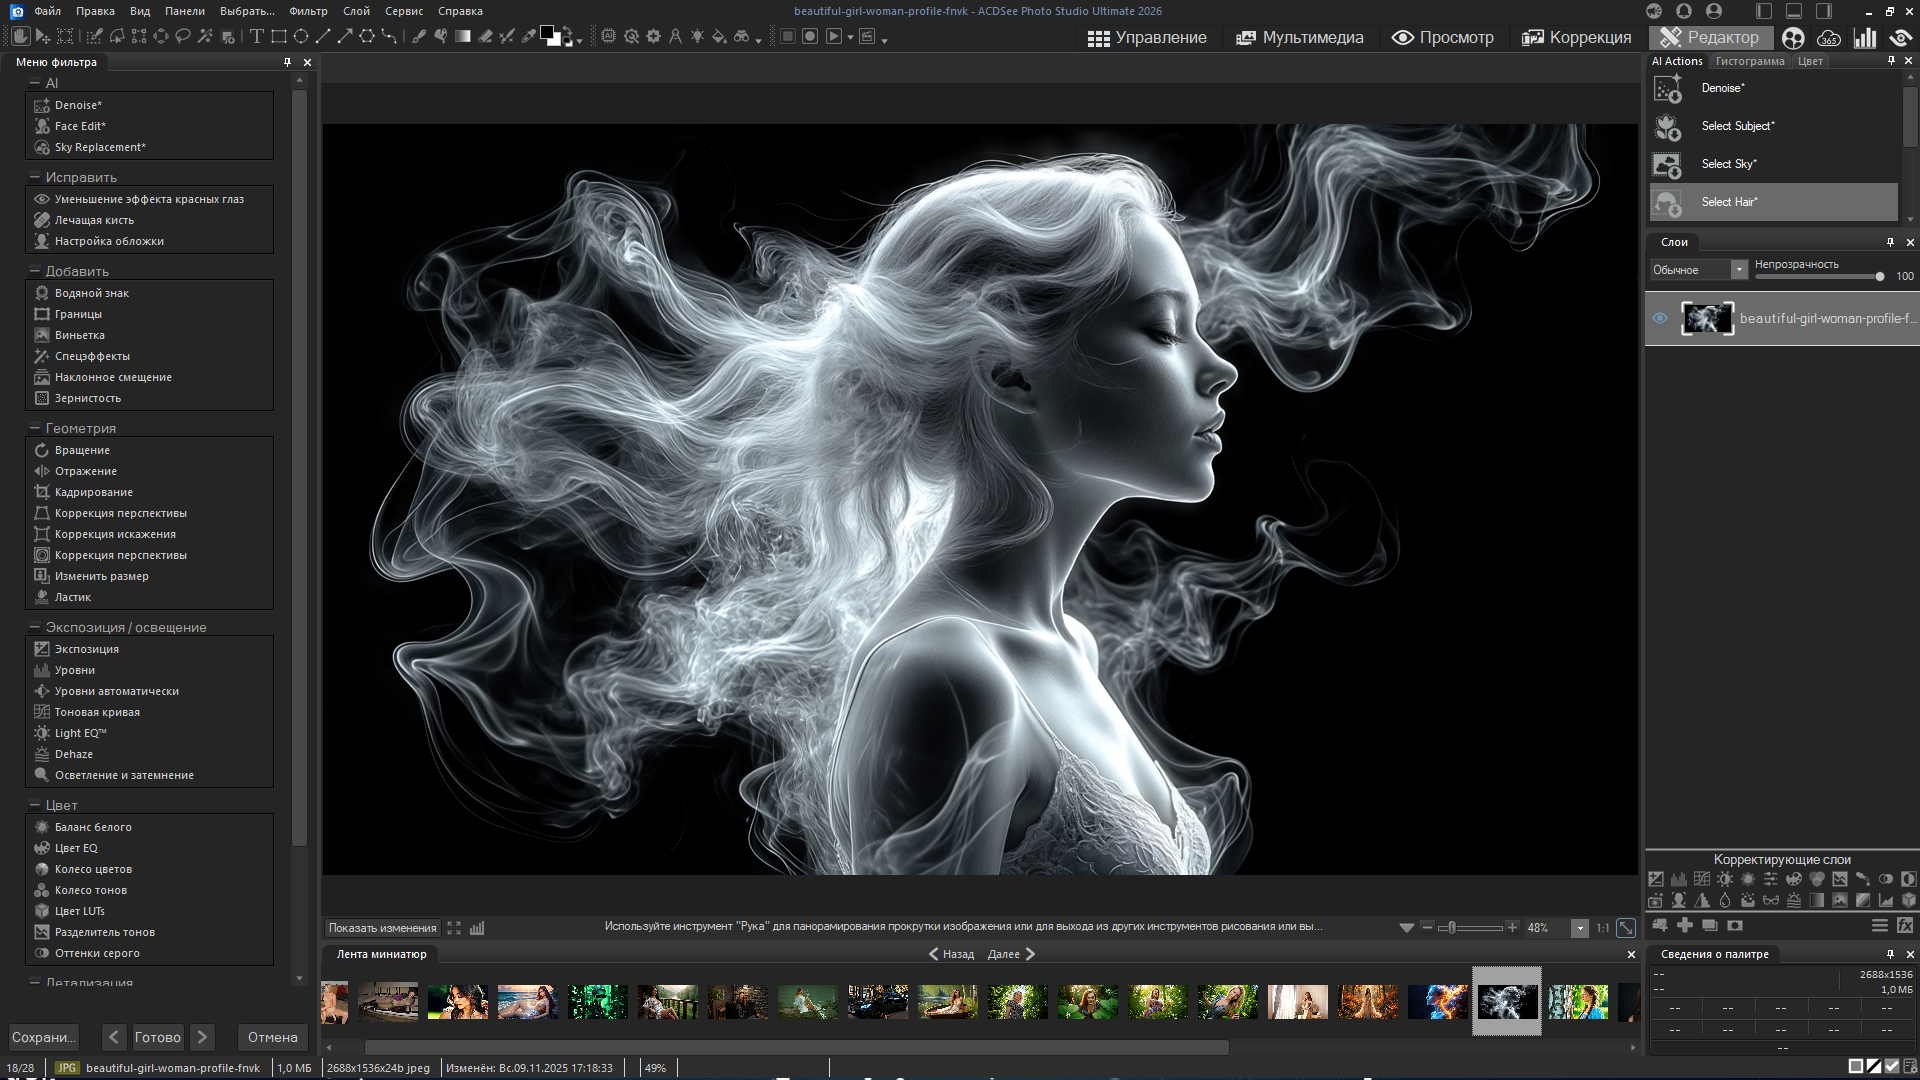Select the Gradient tool
1920x1080 pixels.
tap(463, 36)
